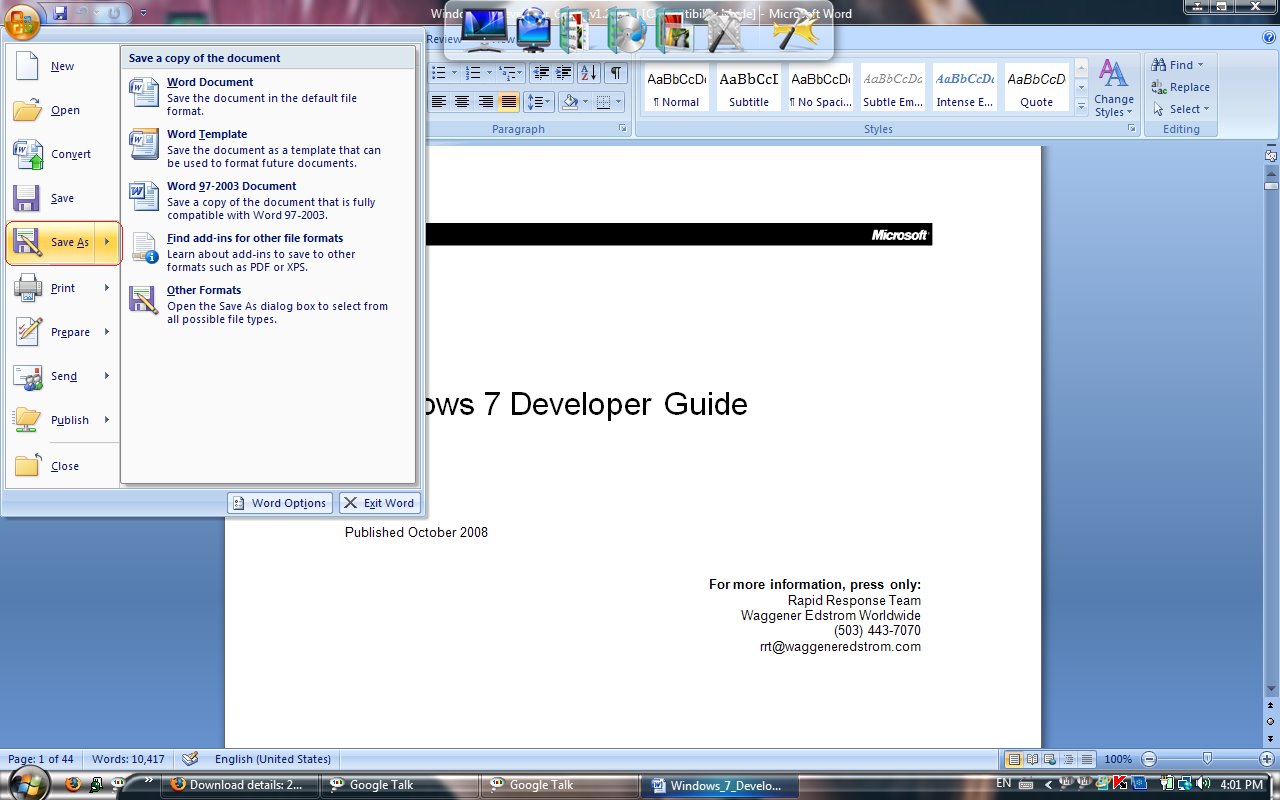Toggle Align Text Right
1280x800 pixels.
pyautogui.click(x=486, y=102)
